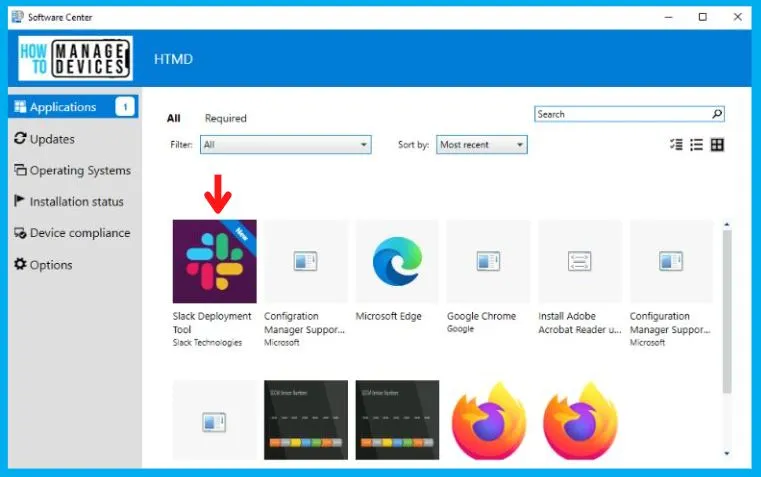761x477 pixels.
Task: Maximize the Software Center window
Action: (x=702, y=17)
